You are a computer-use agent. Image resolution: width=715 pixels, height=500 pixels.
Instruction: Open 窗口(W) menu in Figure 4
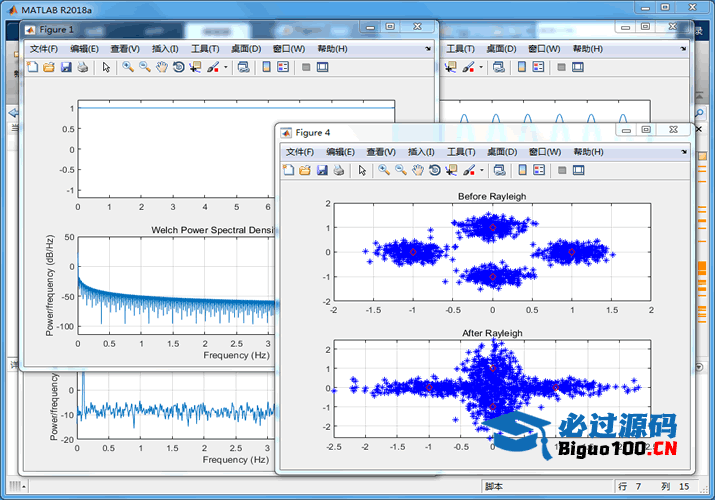point(545,152)
